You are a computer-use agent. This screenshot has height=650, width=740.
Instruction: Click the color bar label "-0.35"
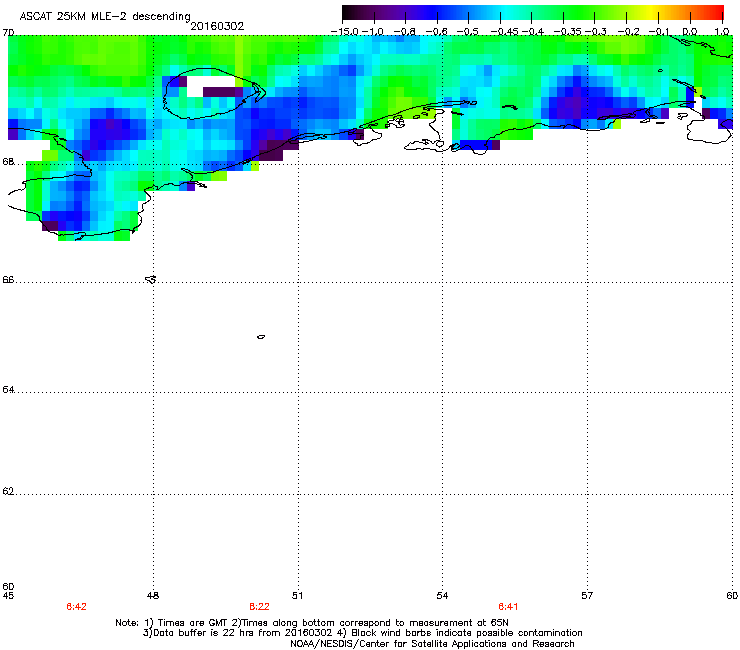pos(567,32)
